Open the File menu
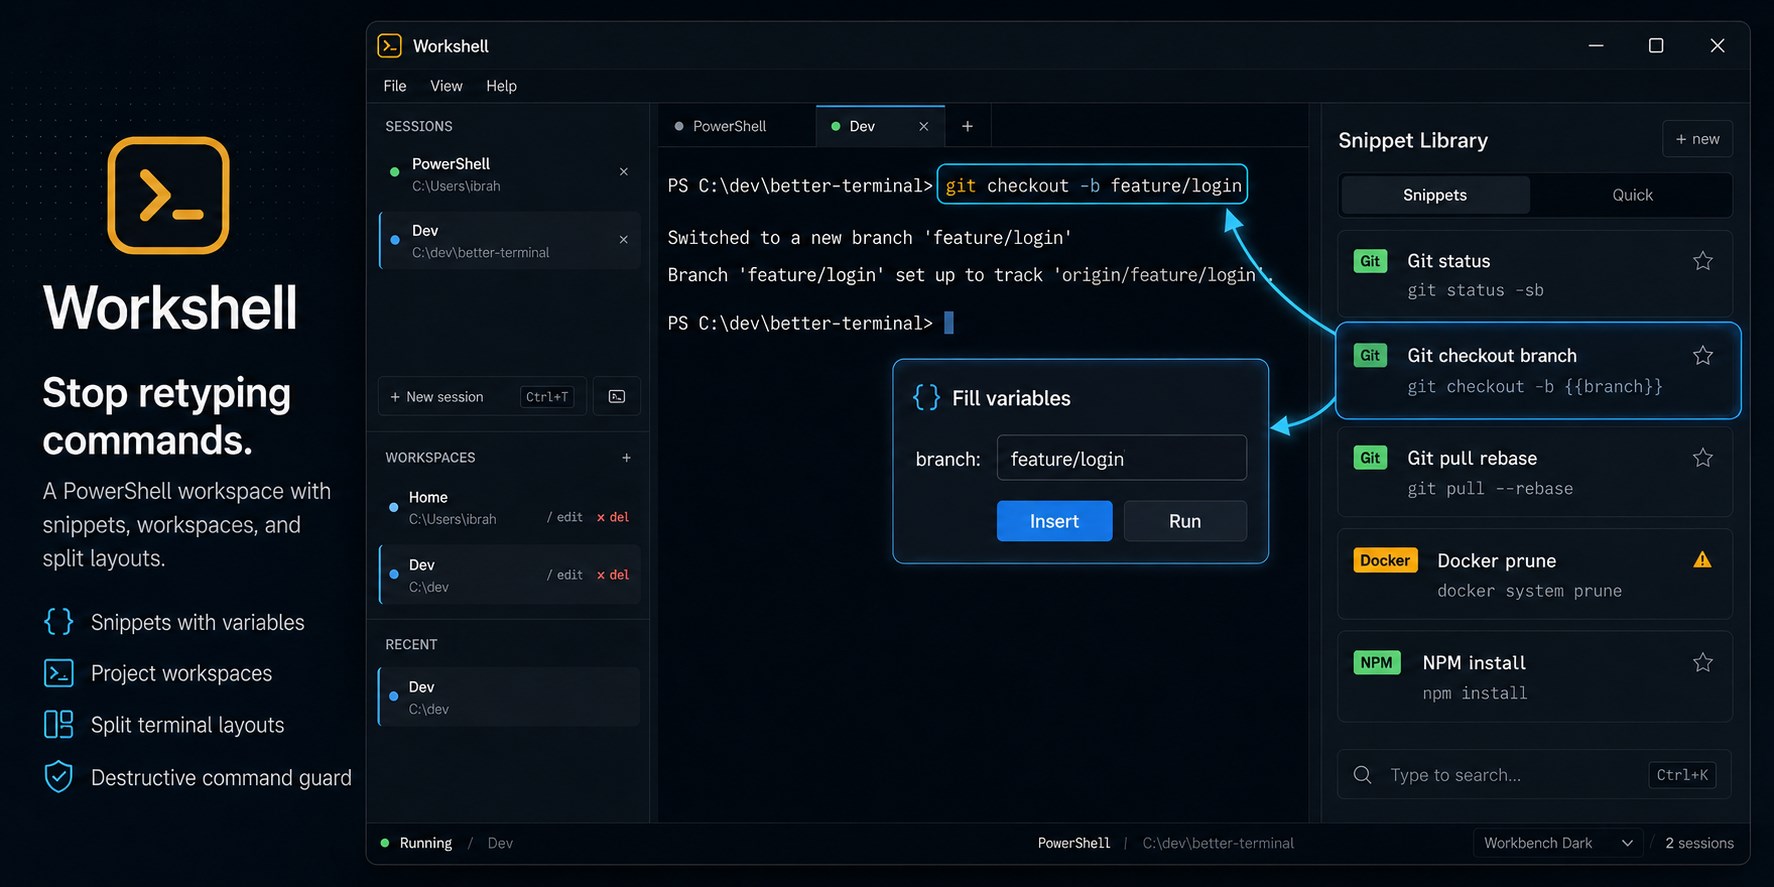 [395, 86]
